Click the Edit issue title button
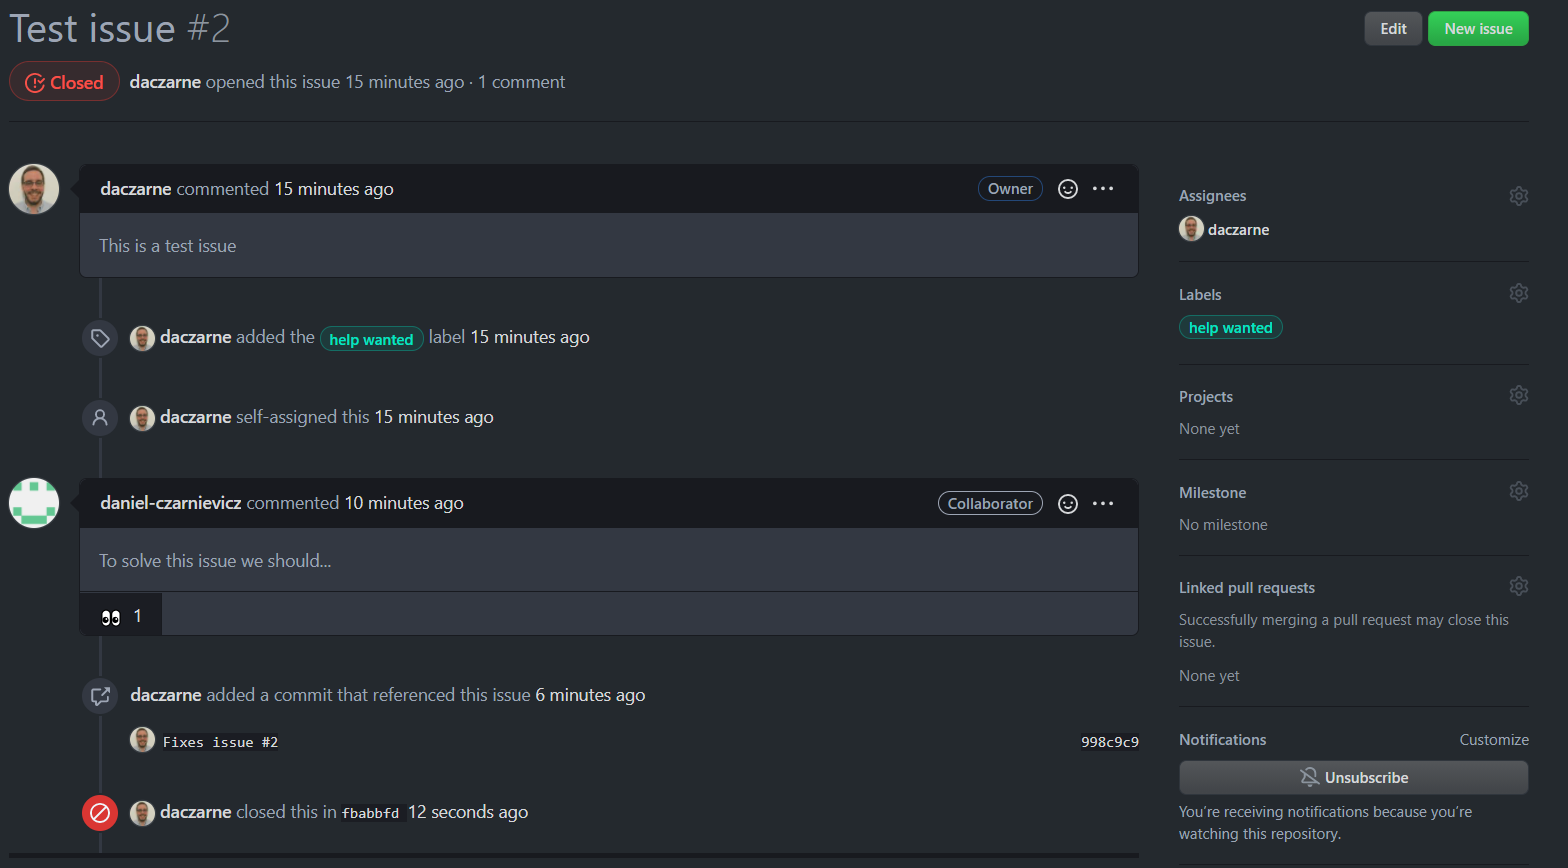The width and height of the screenshot is (1568, 868). tap(1393, 29)
